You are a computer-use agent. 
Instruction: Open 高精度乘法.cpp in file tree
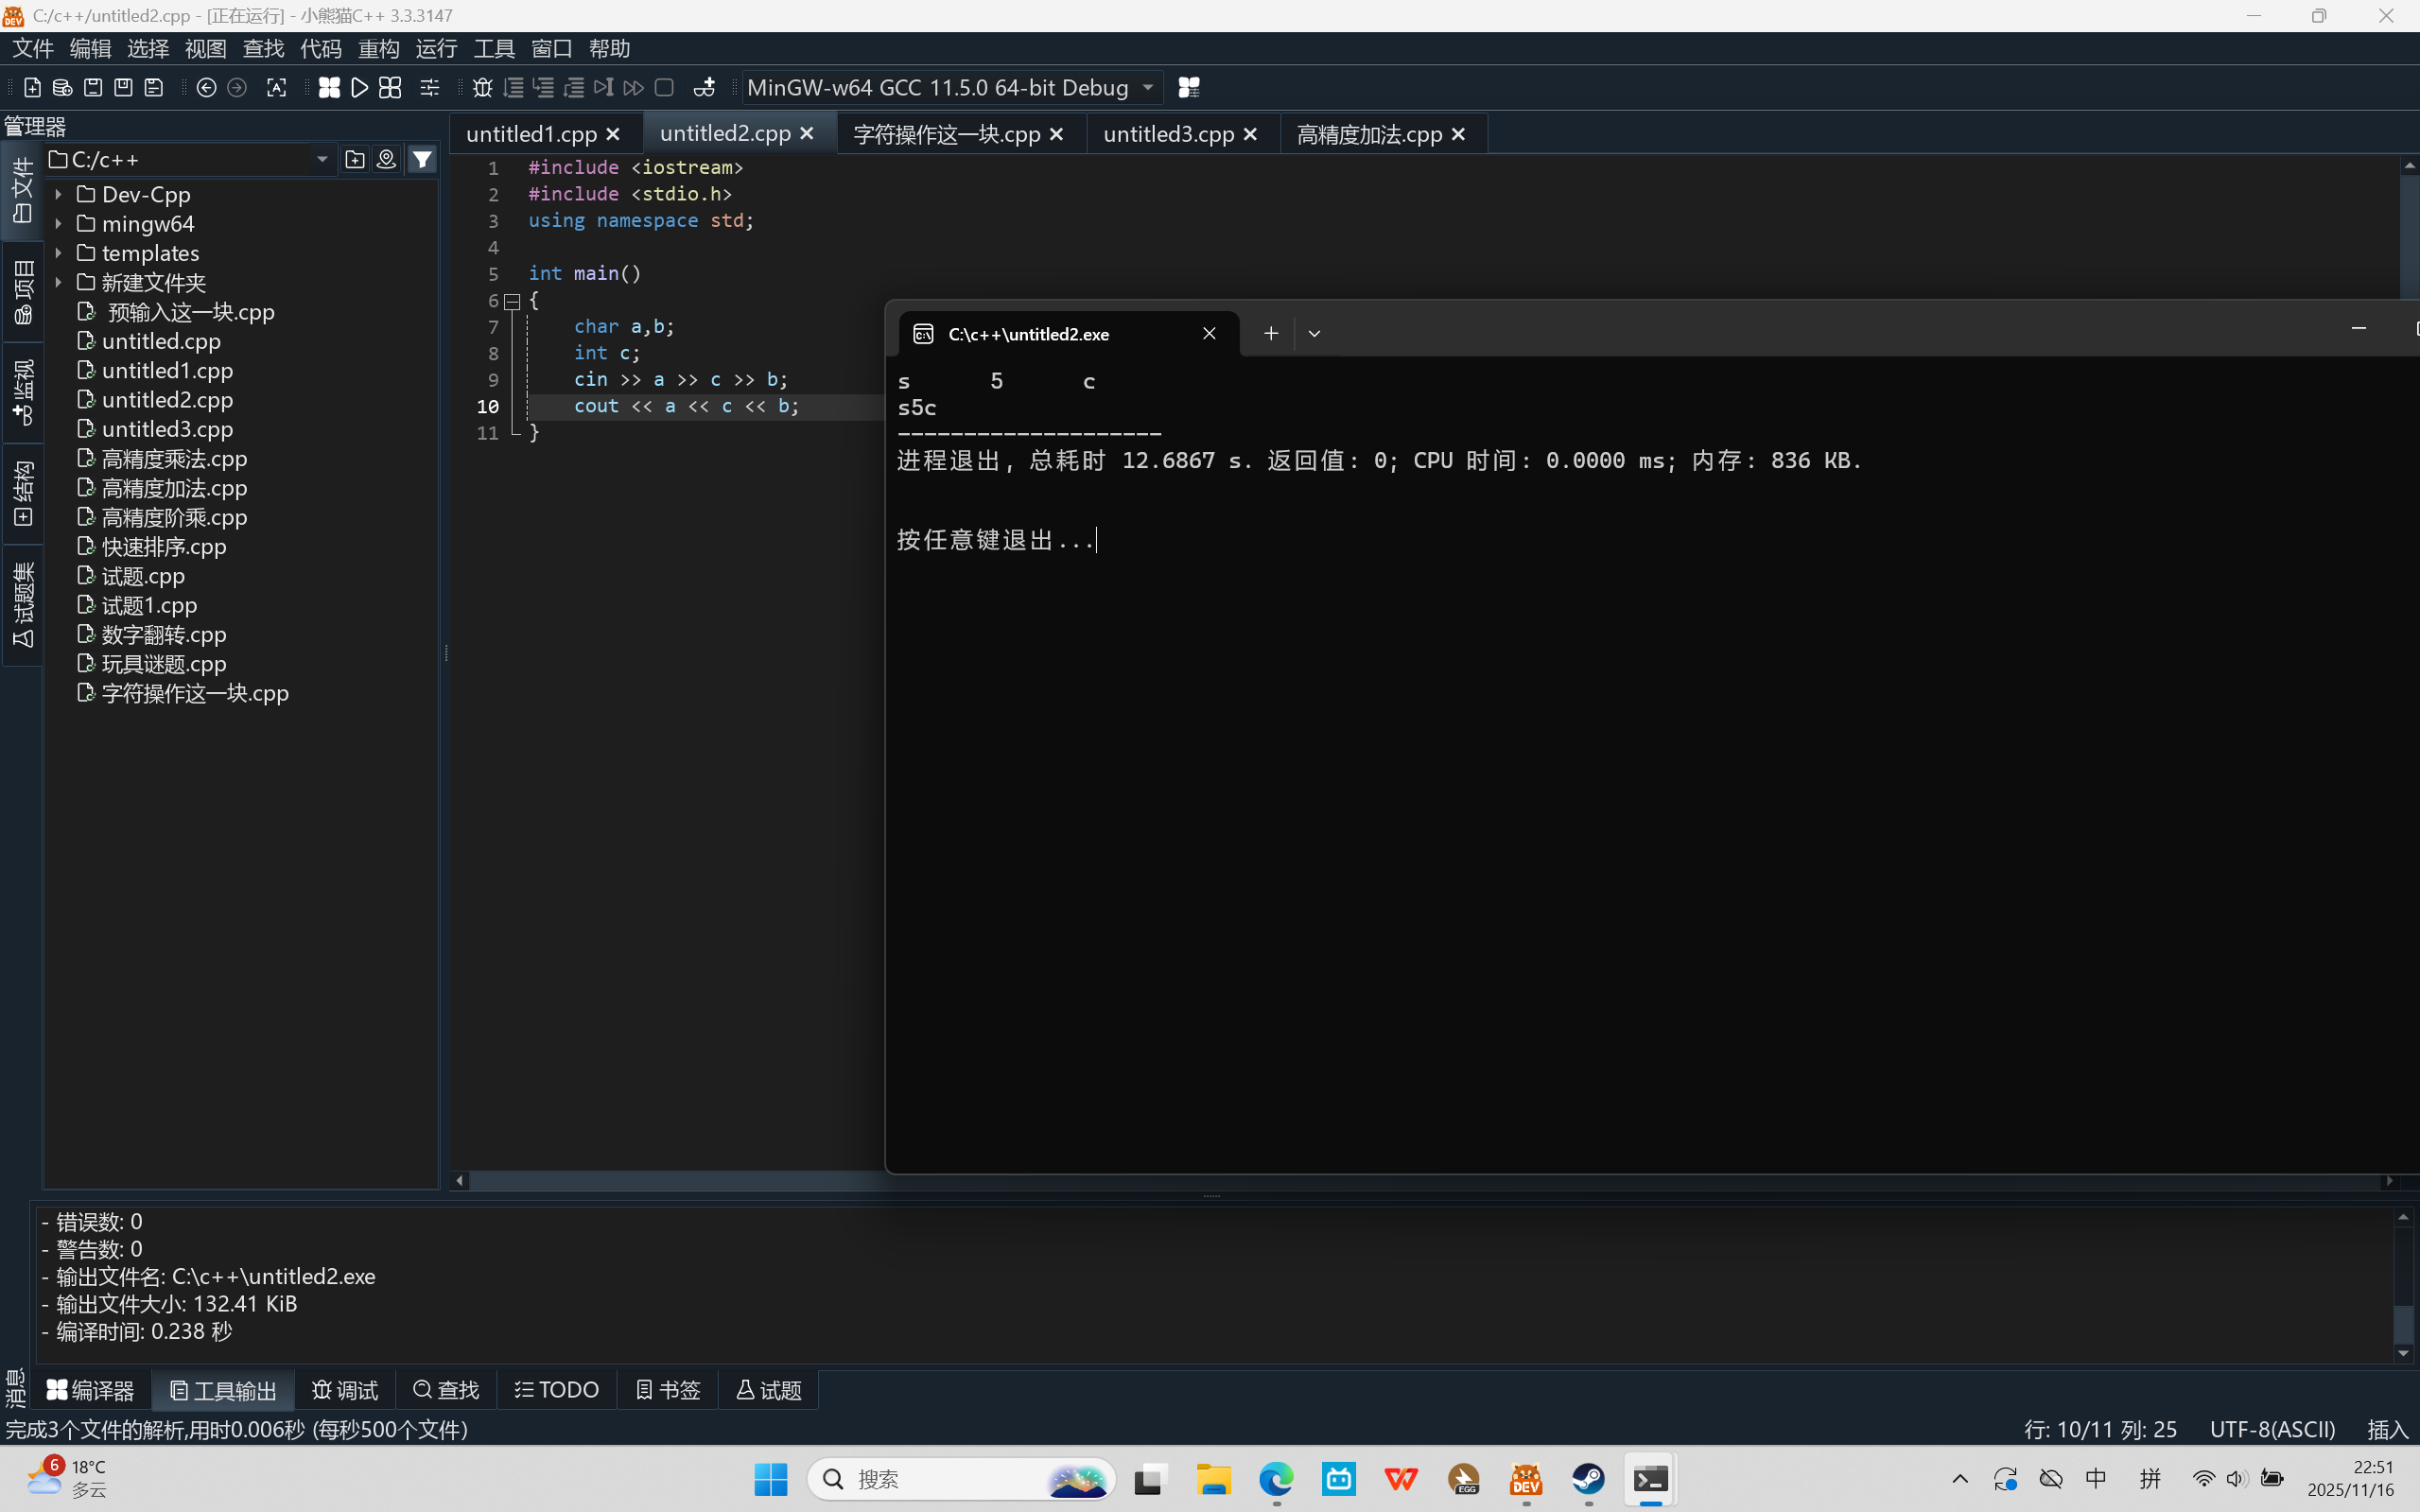[174, 459]
